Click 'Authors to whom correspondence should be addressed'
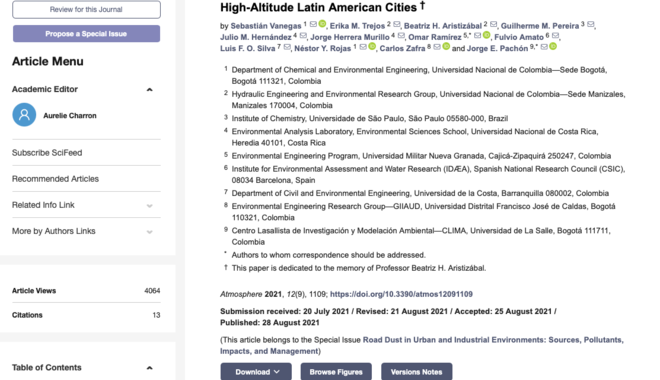The image size is (660, 380). [328, 255]
